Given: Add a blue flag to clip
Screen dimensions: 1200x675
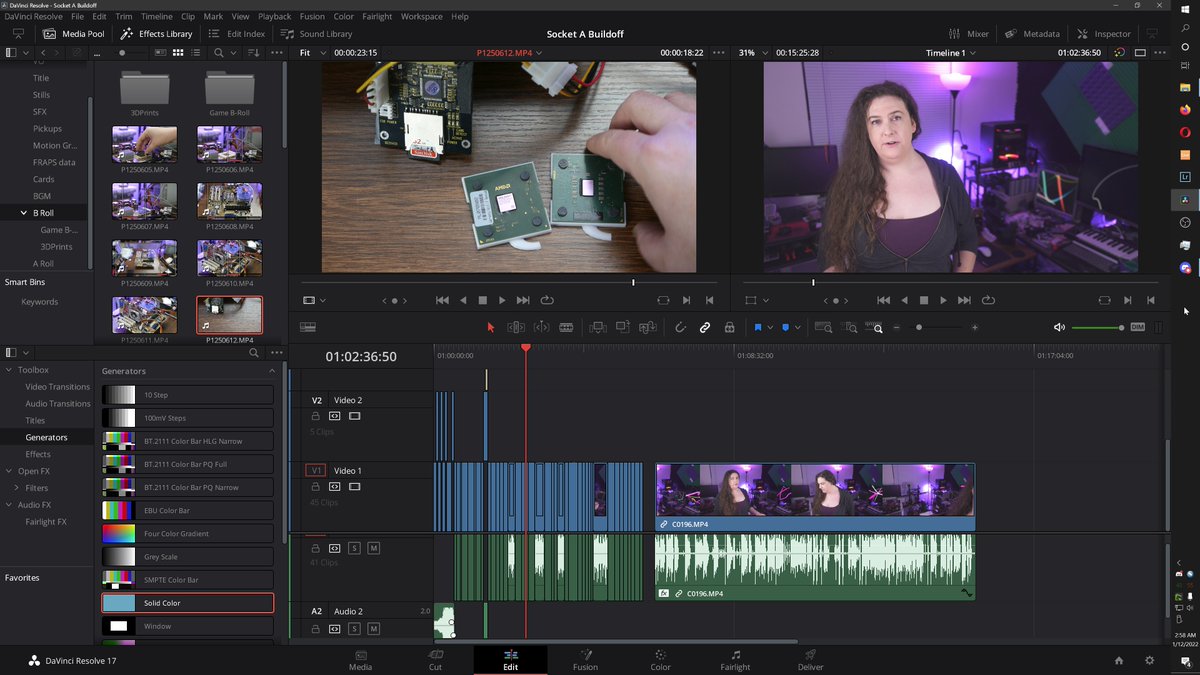Looking at the screenshot, I should coord(758,327).
